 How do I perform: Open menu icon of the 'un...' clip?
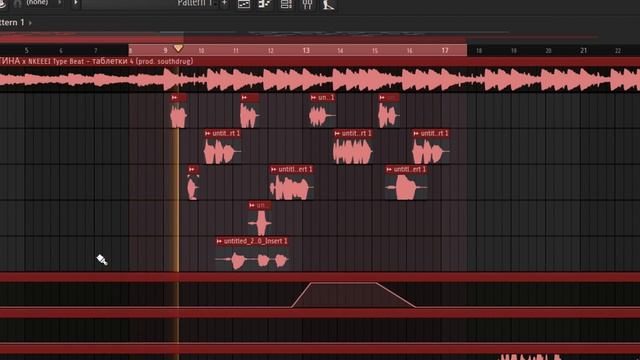pos(252,205)
